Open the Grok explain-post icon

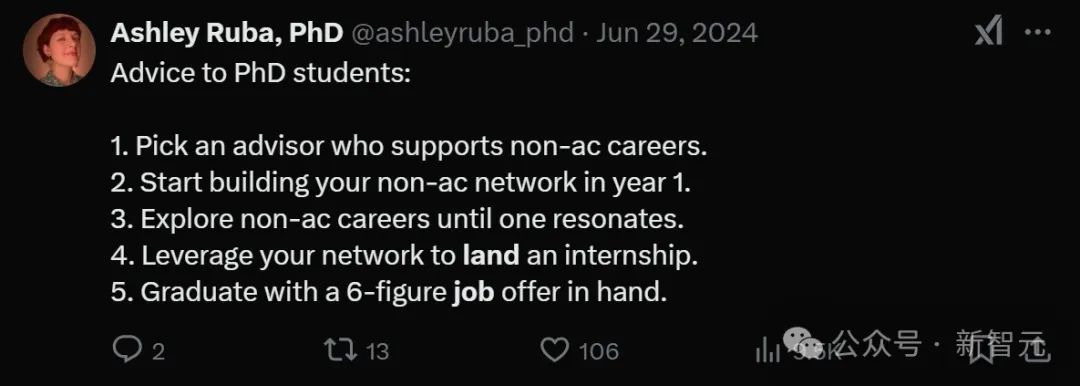pyautogui.click(x=989, y=32)
